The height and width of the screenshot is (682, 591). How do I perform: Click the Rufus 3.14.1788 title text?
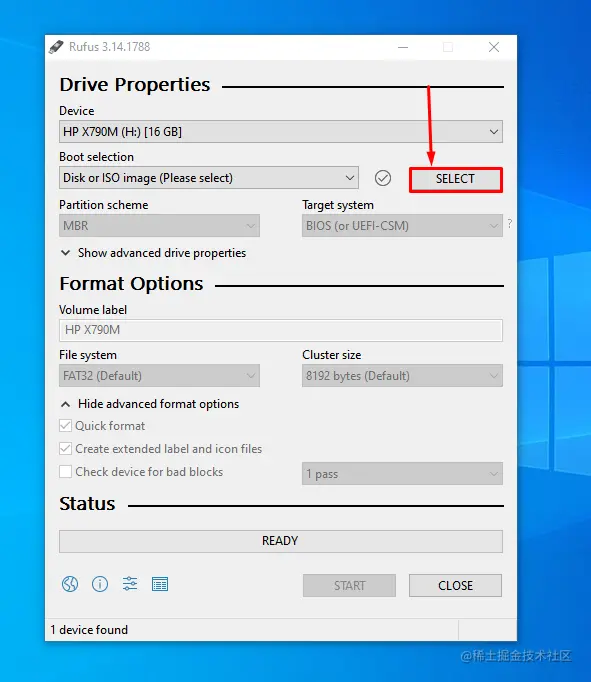[110, 47]
